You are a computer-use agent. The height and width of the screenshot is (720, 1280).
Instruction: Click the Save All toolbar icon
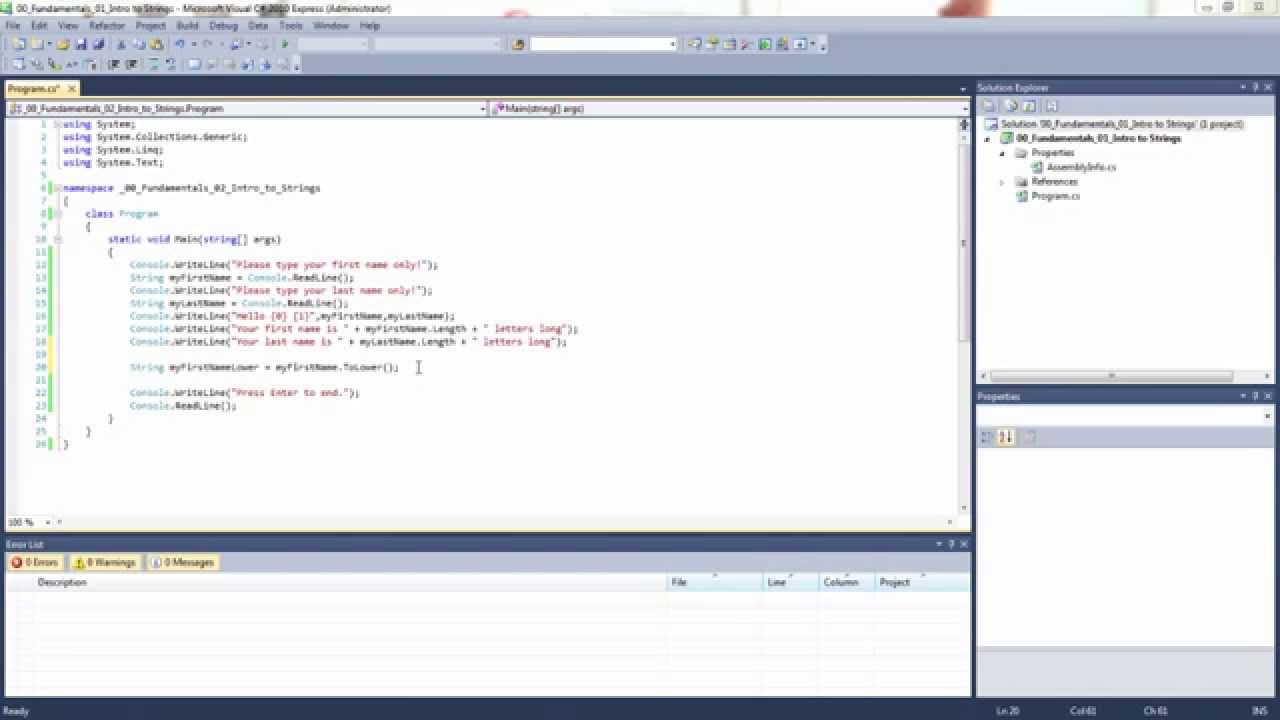click(x=98, y=44)
